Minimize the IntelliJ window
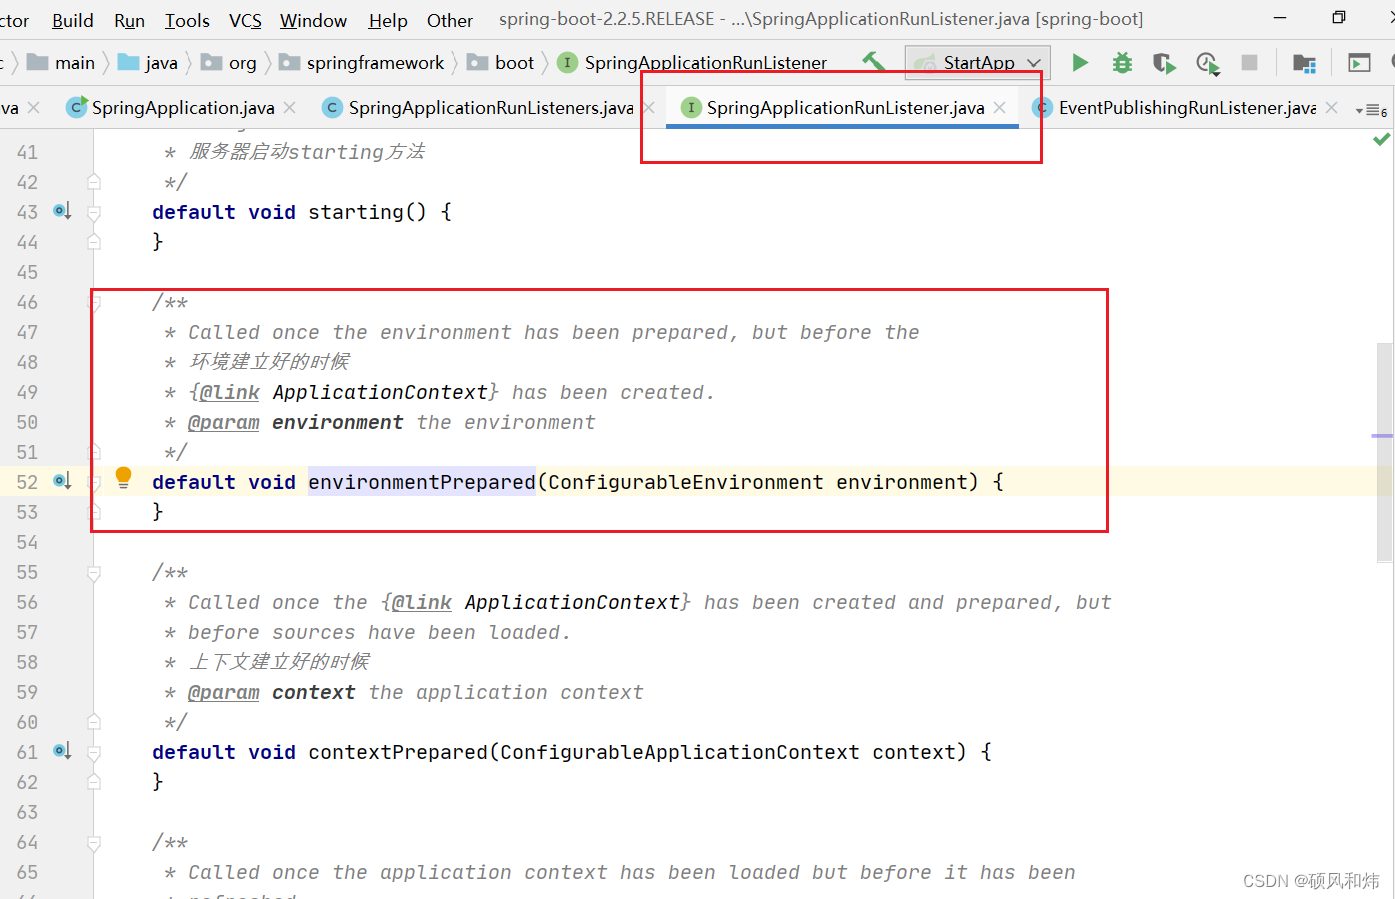1395x899 pixels. coord(1281,18)
